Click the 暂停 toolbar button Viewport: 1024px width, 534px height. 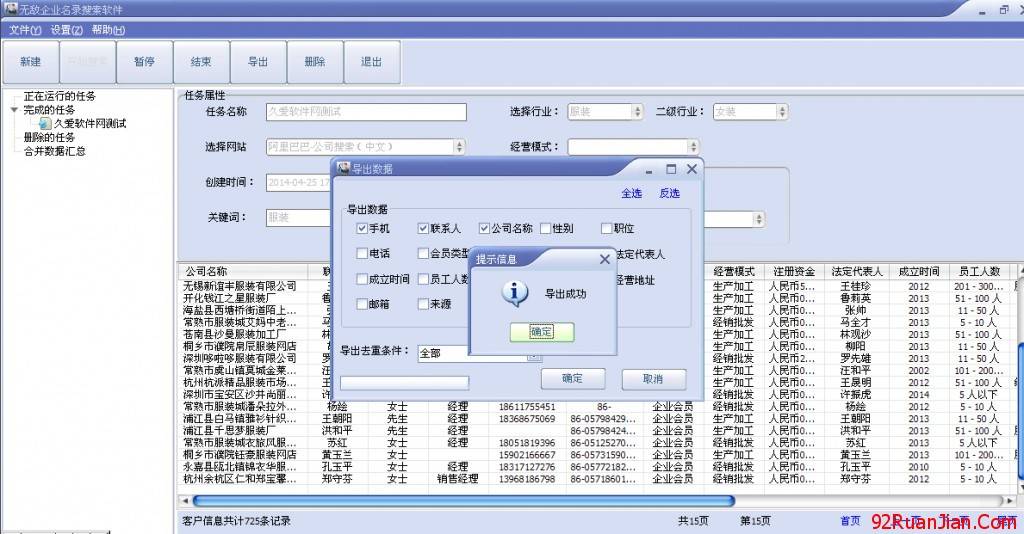click(144, 62)
